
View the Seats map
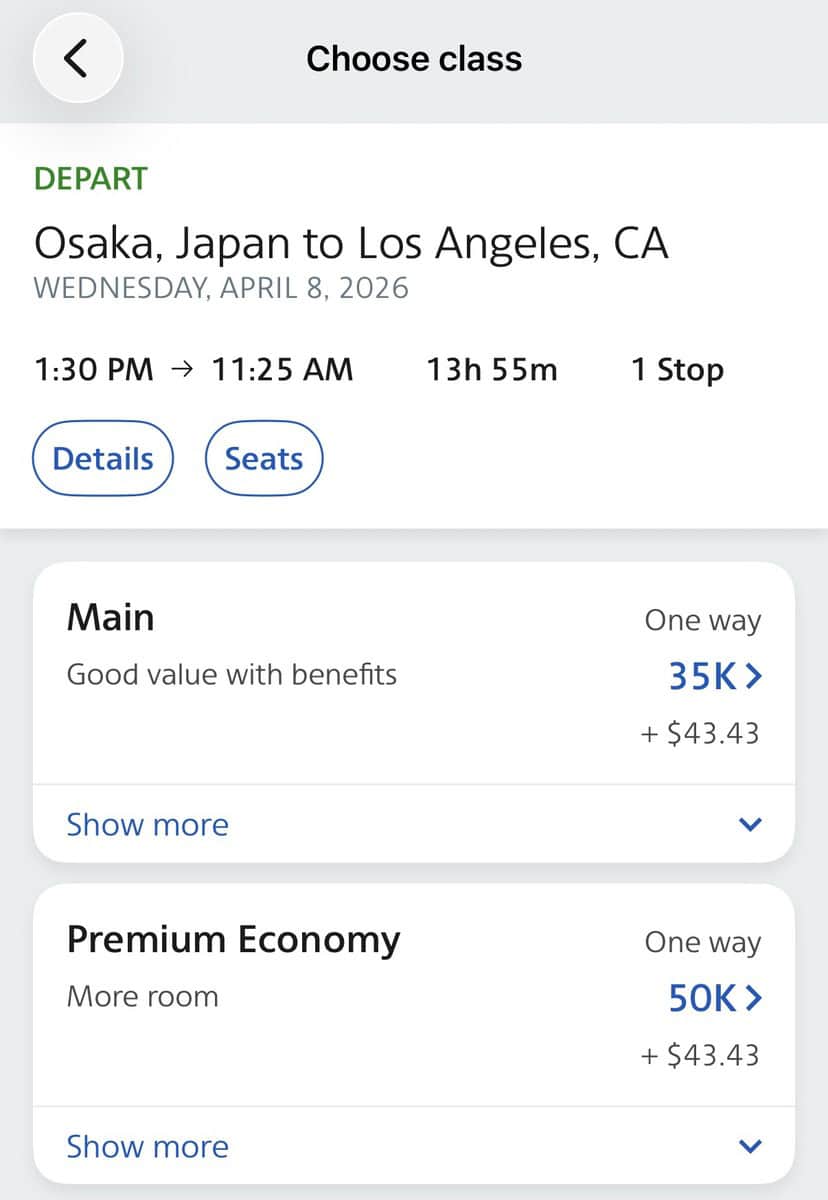(x=264, y=459)
